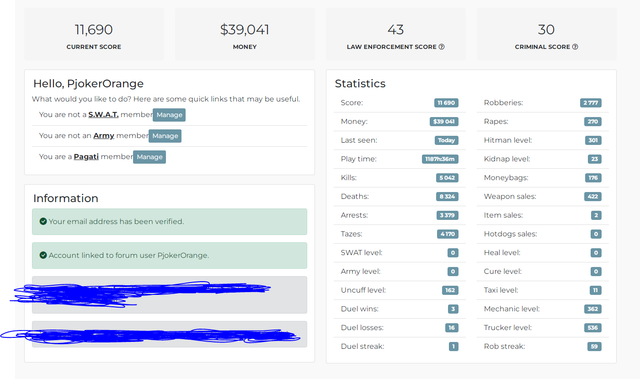640x379 pixels.
Task: Click the 'Robberies:' label
Action: (503, 103)
